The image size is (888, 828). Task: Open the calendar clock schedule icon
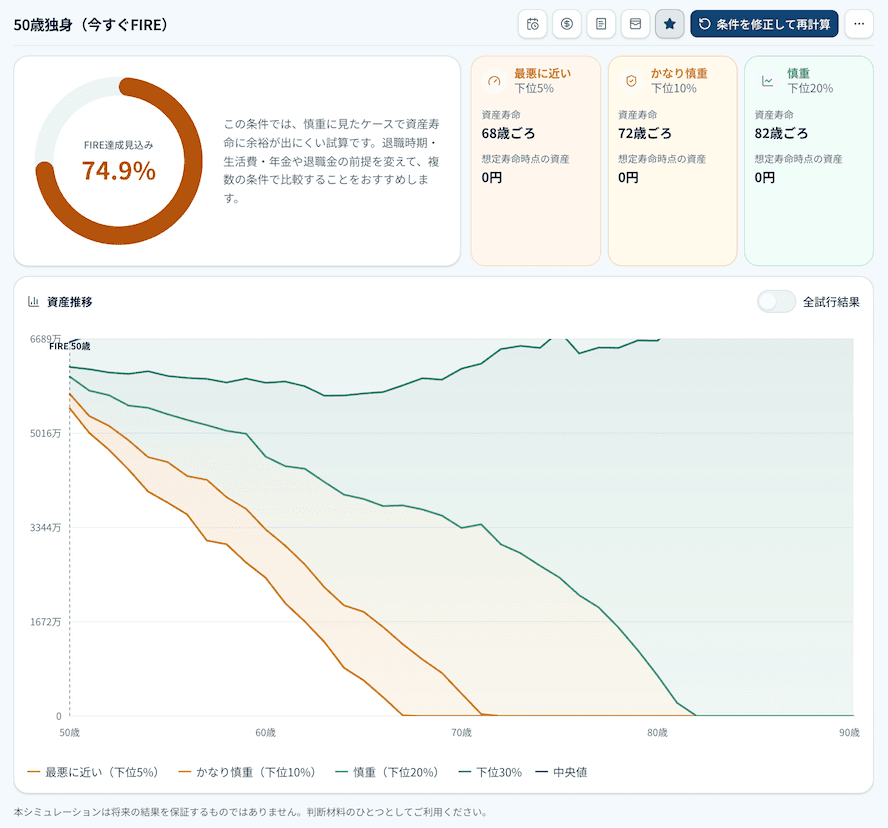click(532, 24)
